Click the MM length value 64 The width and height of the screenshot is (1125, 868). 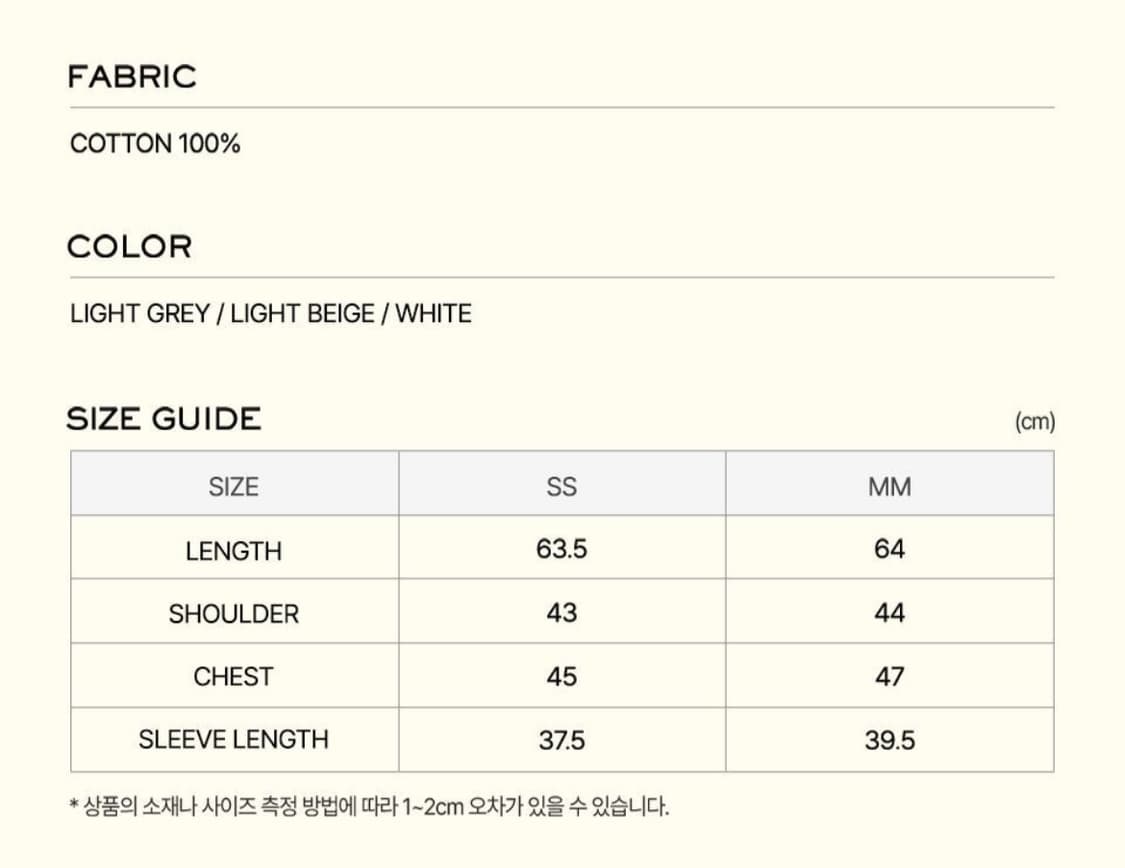[889, 549]
